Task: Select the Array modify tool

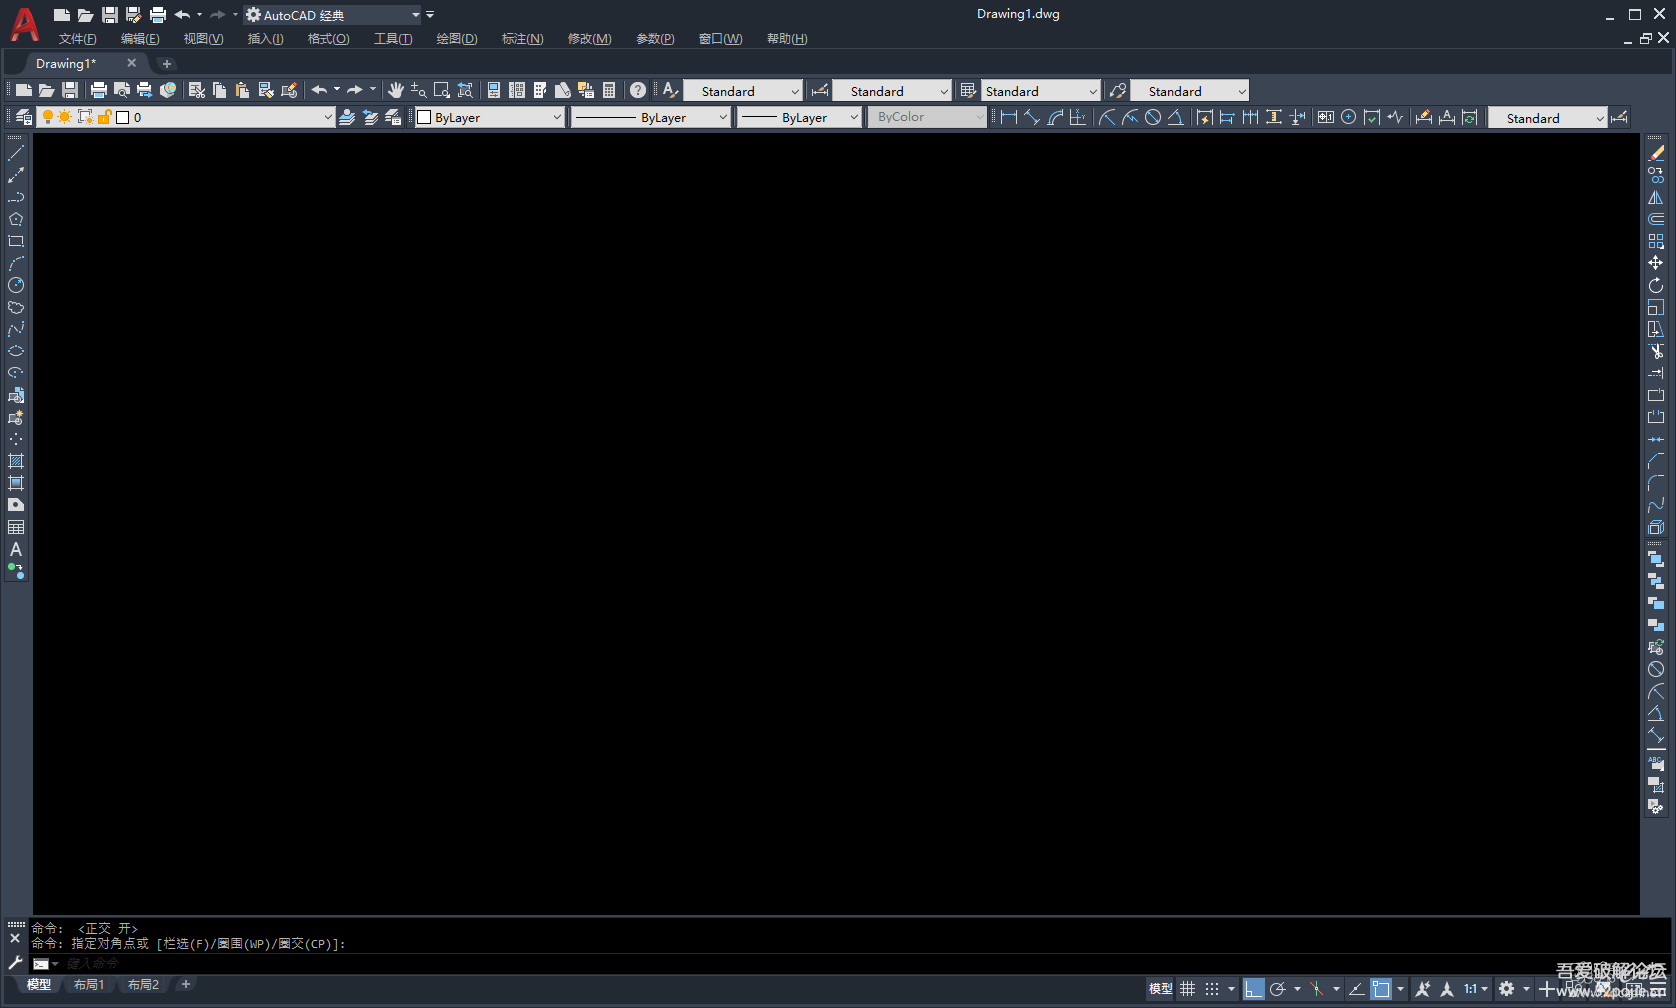Action: pyautogui.click(x=1656, y=241)
